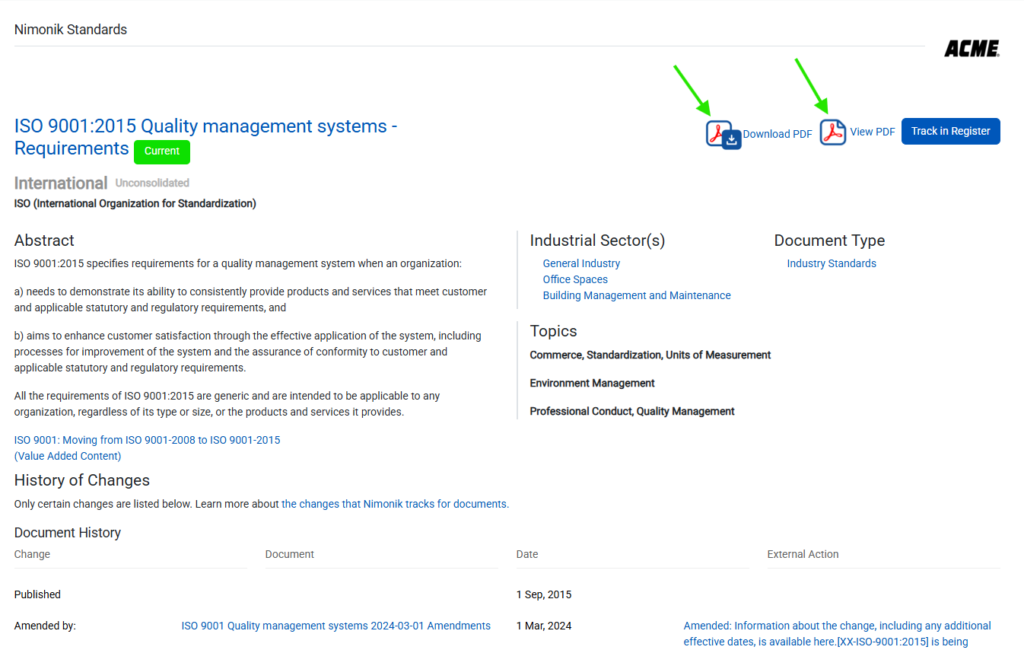1024x650 pixels.
Task: Open the Amended information external action link
Action: coord(837,634)
